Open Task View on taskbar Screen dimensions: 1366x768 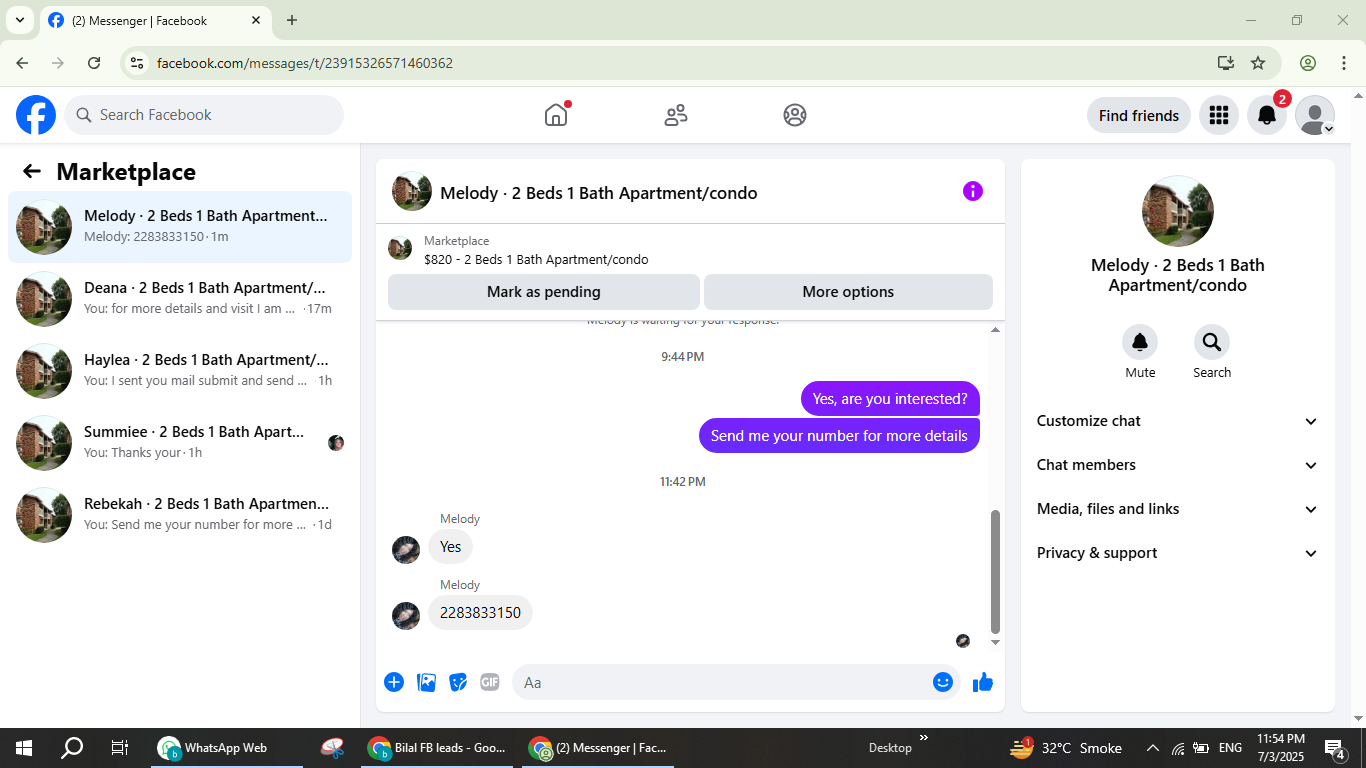(x=120, y=748)
